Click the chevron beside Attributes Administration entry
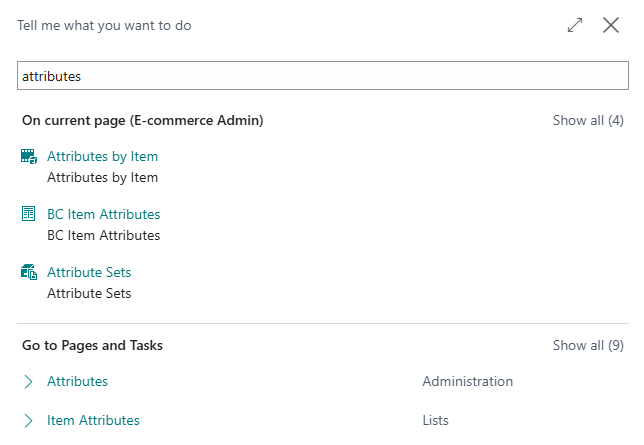 click(28, 381)
